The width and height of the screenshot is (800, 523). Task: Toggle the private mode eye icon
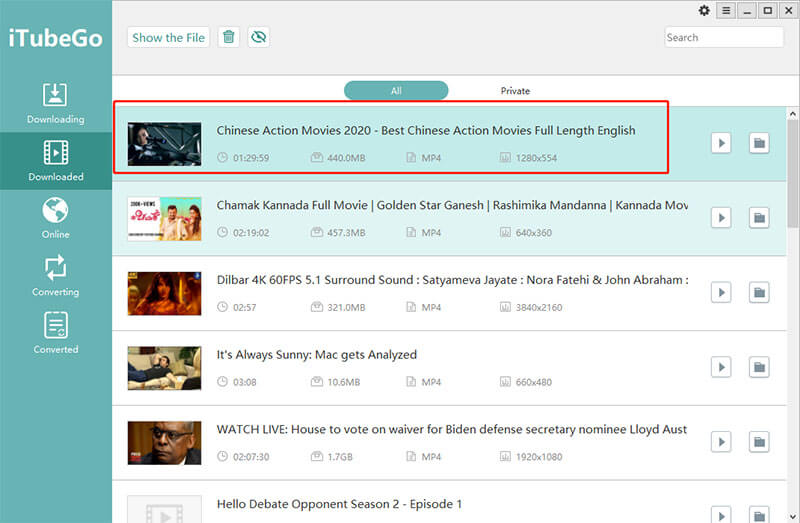click(259, 37)
